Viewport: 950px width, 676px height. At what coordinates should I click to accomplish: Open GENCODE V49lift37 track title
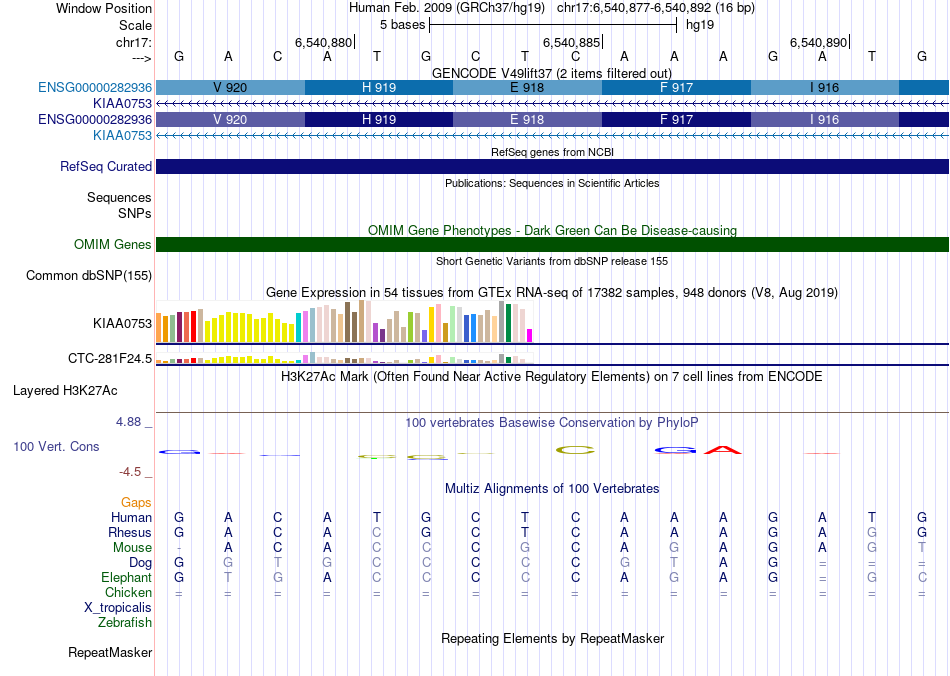(x=552, y=73)
